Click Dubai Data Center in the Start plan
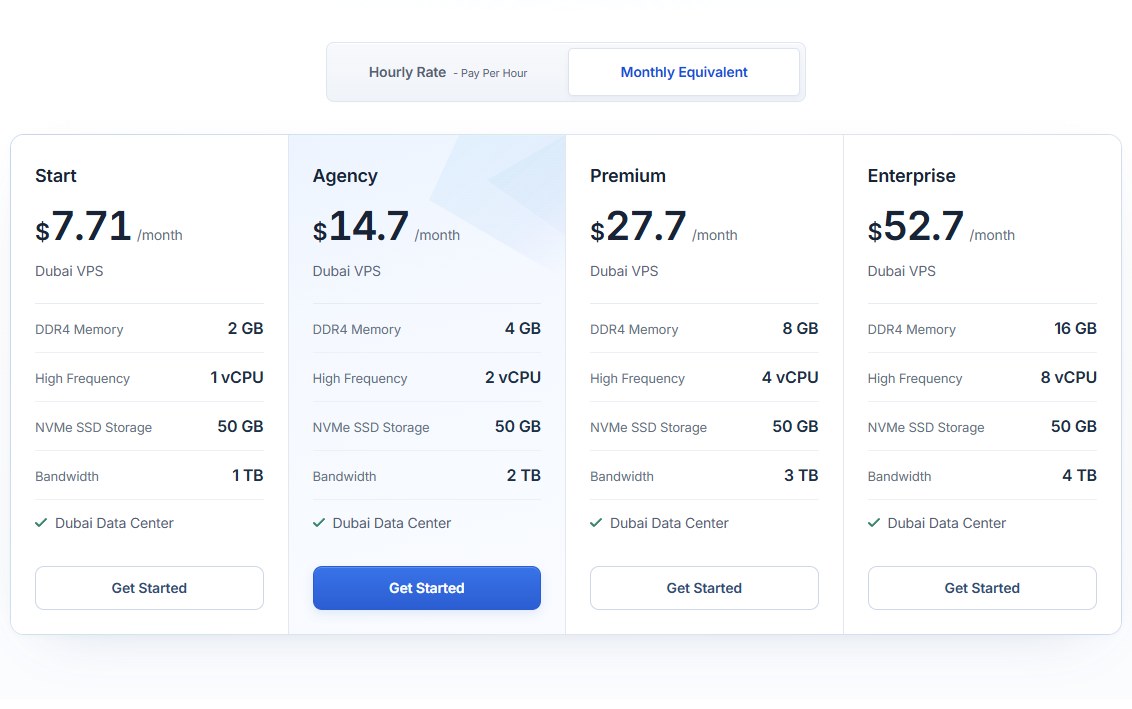Screen dimensions: 1132x709 (114, 523)
